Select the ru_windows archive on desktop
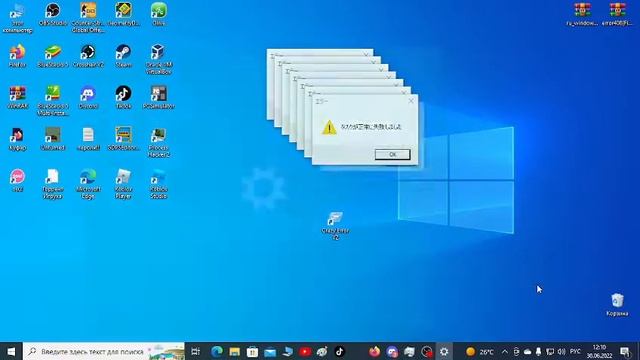640x360 pixels. click(582, 14)
